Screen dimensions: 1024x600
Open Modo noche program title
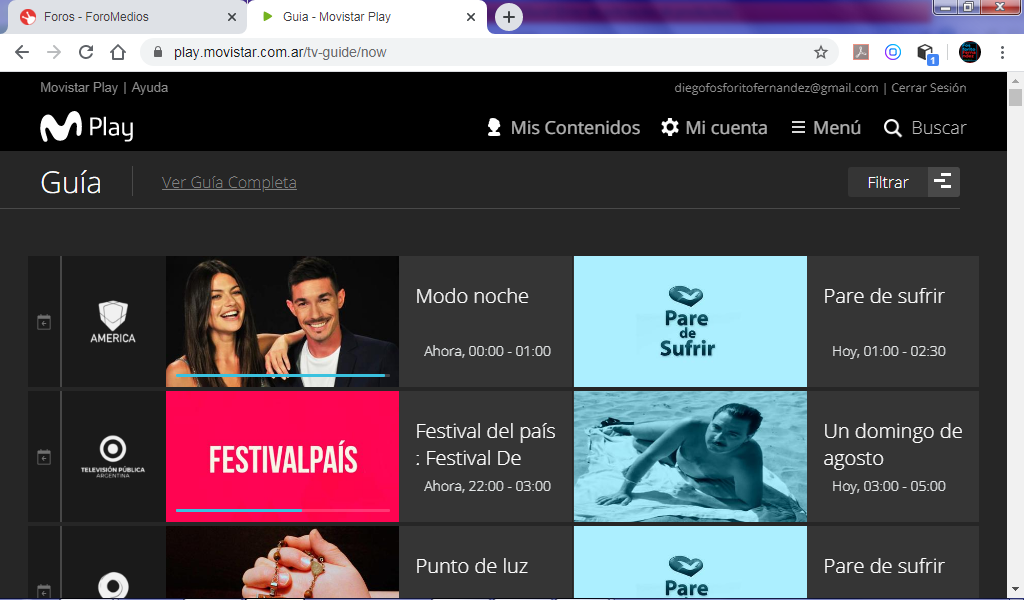click(472, 296)
